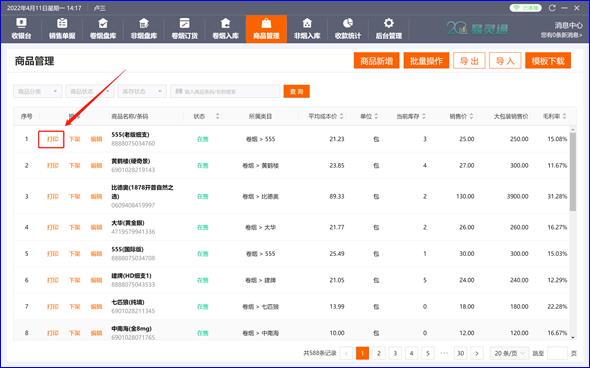590x368 pixels.
Task: Sort by the 状态 column arrows
Action: coord(217,116)
